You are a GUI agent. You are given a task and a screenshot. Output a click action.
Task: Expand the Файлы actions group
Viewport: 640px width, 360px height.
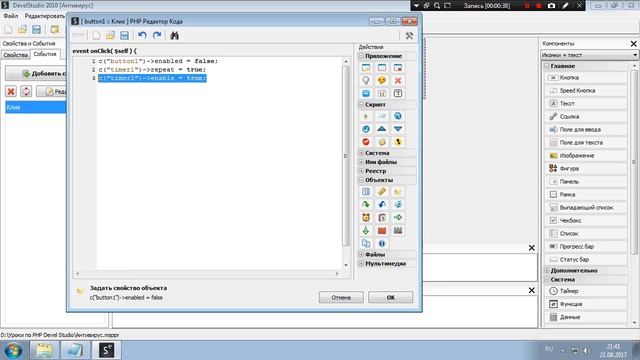(362, 254)
